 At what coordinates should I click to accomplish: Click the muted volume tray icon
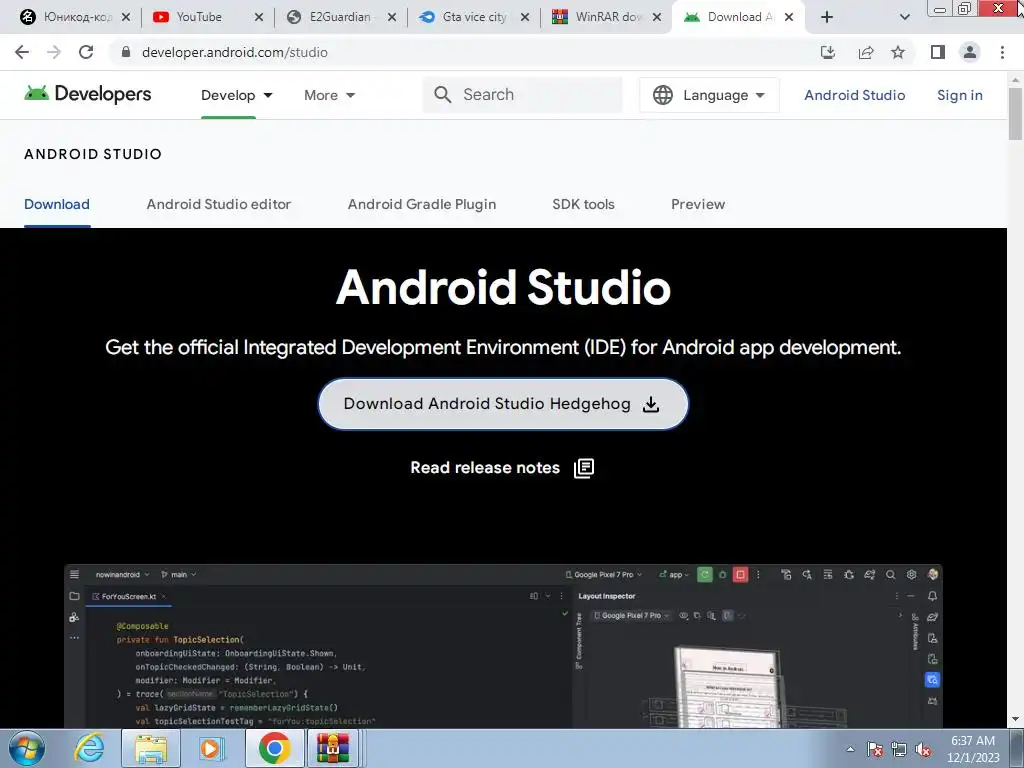[x=923, y=749]
